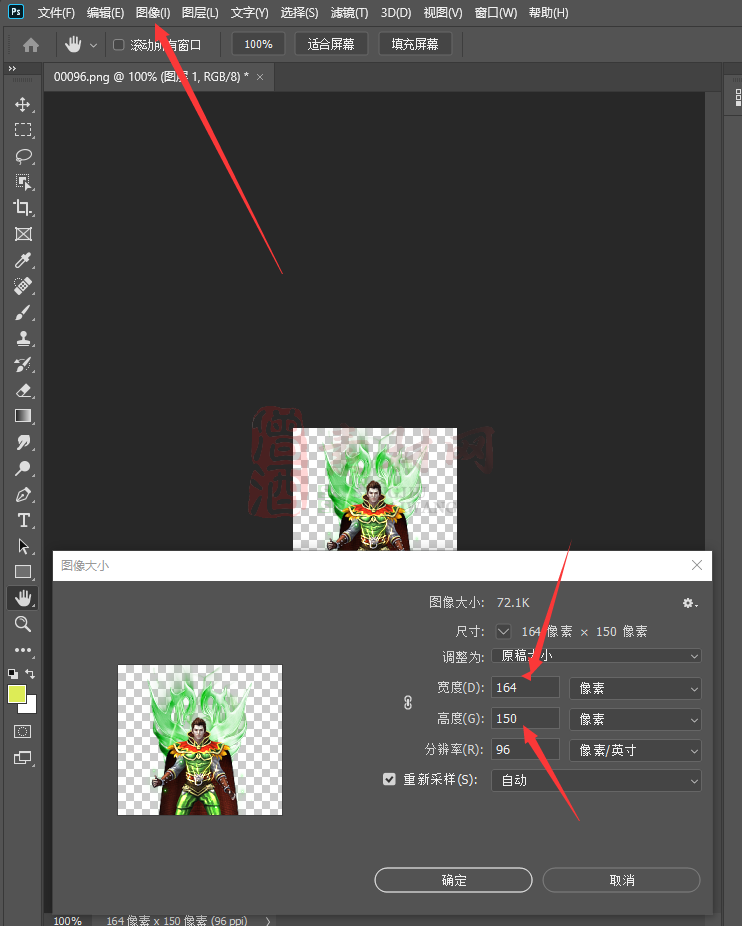The height and width of the screenshot is (926, 742).
Task: Click the yellow-green foreground color swatch
Action: click(17, 694)
